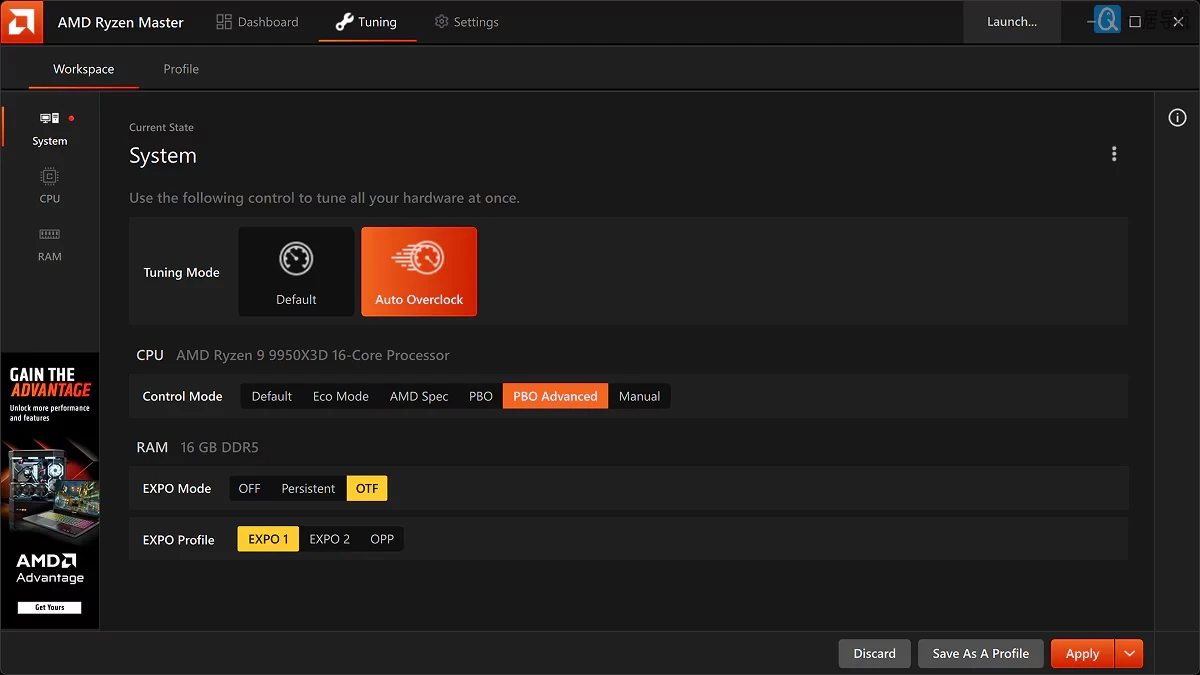This screenshot has height=675, width=1200.
Task: Open the RAM section in sidebar
Action: pyautogui.click(x=49, y=244)
